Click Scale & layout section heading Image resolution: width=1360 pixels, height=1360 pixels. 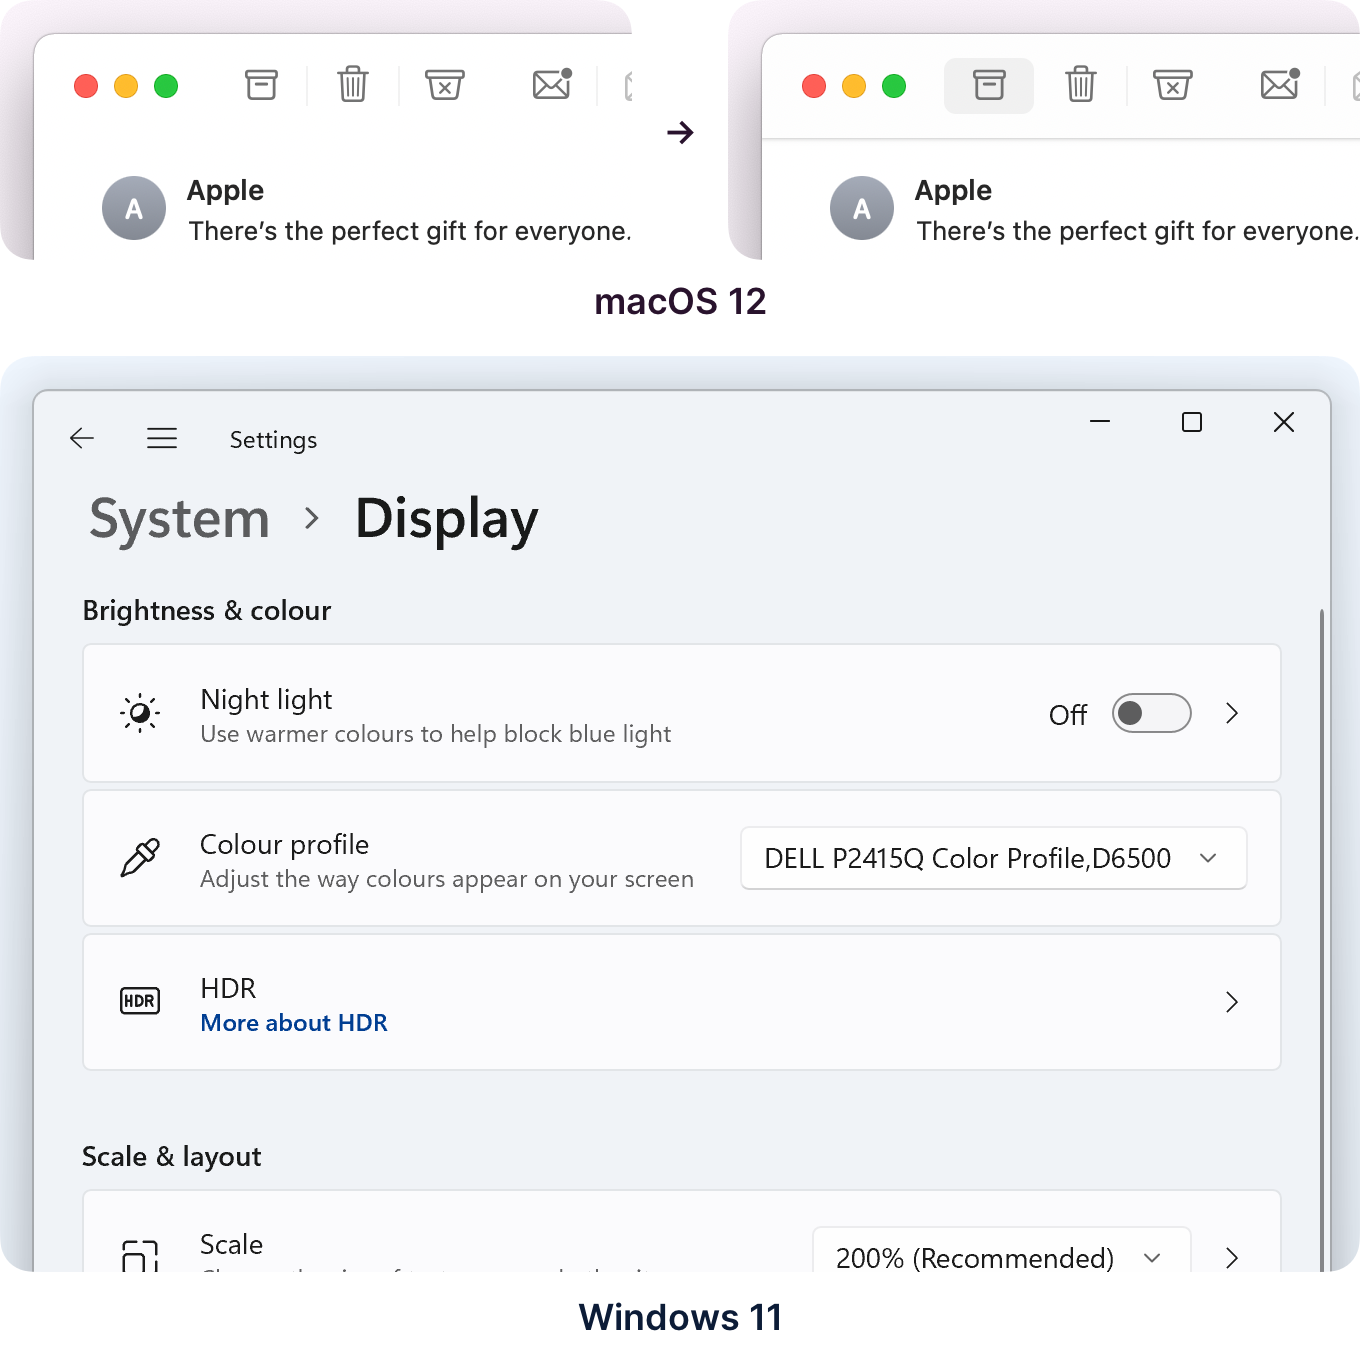[172, 1156]
